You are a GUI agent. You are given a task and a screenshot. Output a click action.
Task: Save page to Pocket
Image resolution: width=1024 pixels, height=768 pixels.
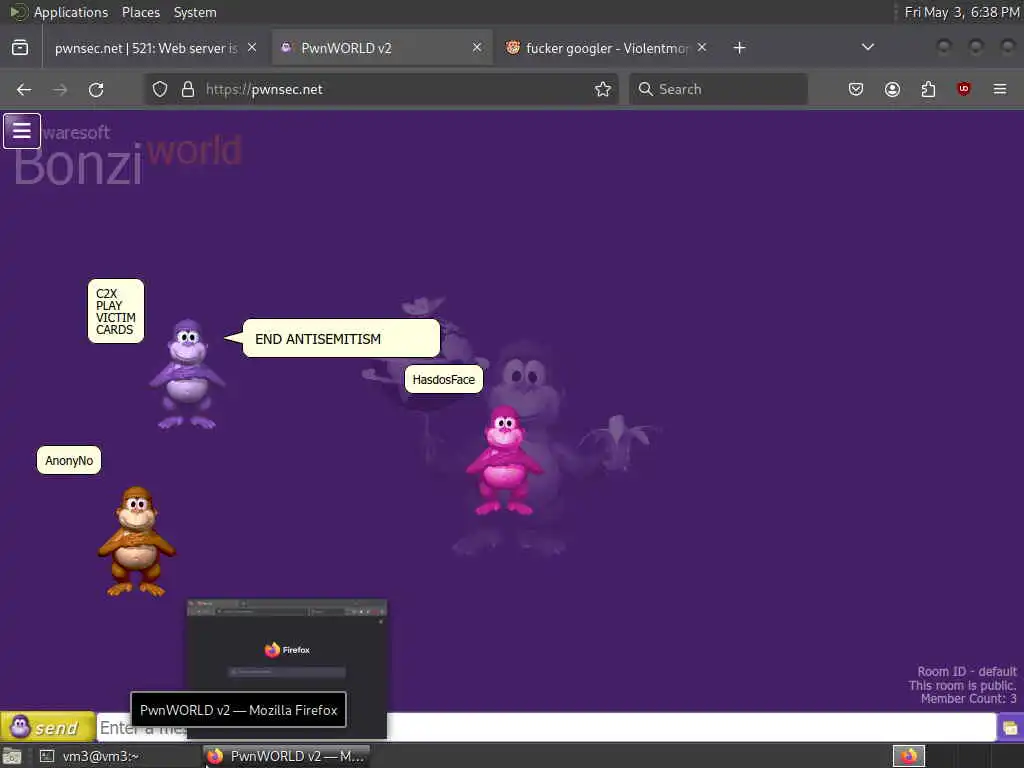[856, 89]
